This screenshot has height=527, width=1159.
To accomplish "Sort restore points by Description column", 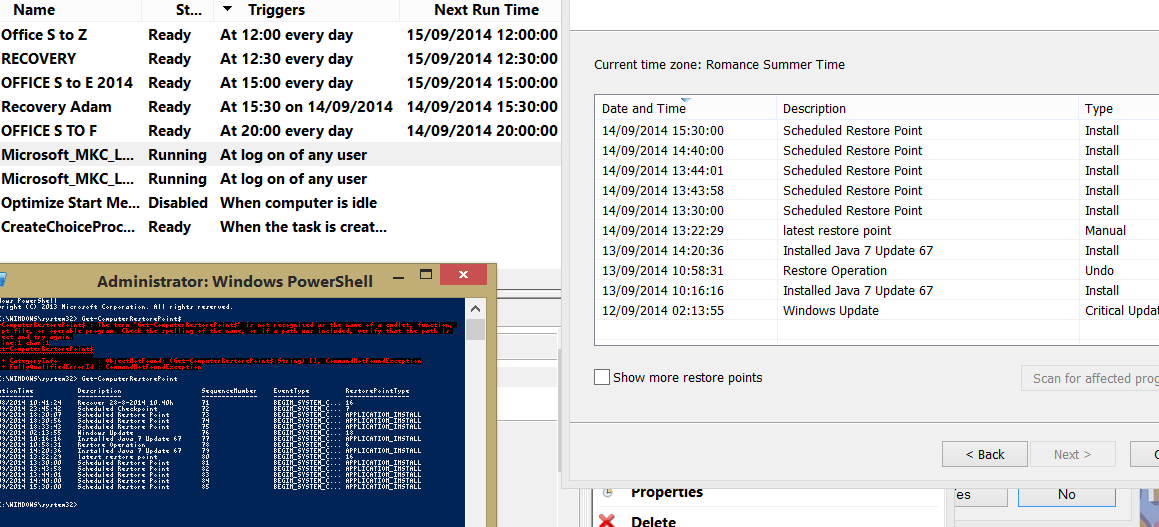I will click(x=814, y=108).
